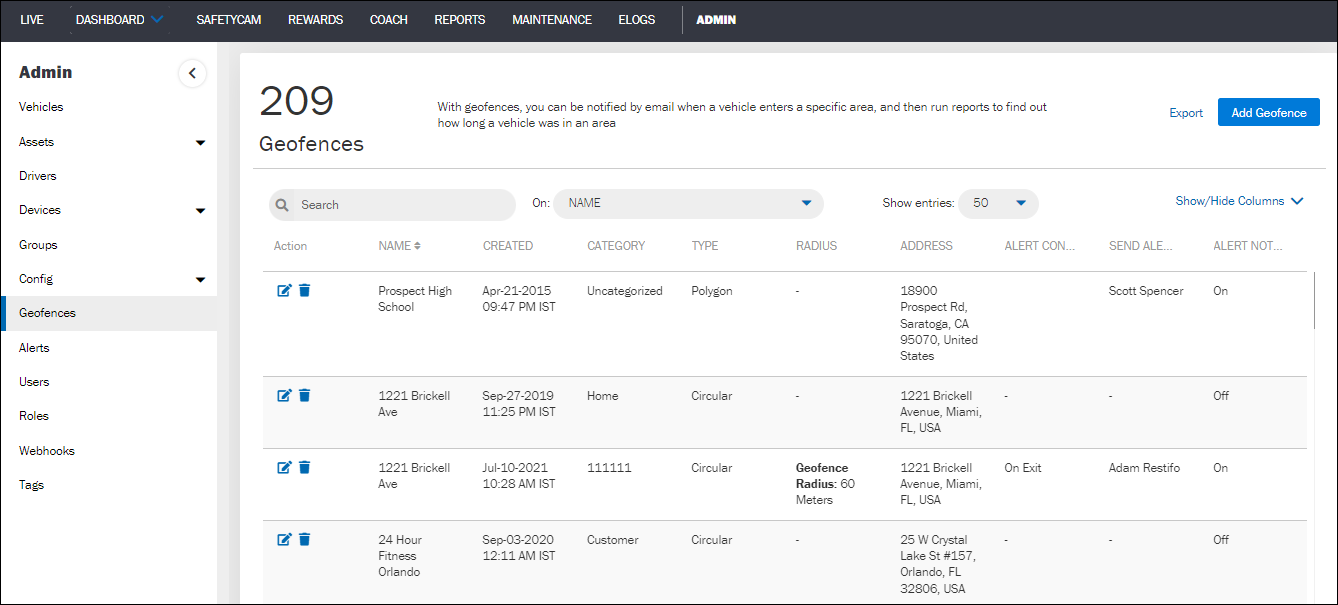
Task: Click the Polygon type cell
Action: 712,291
